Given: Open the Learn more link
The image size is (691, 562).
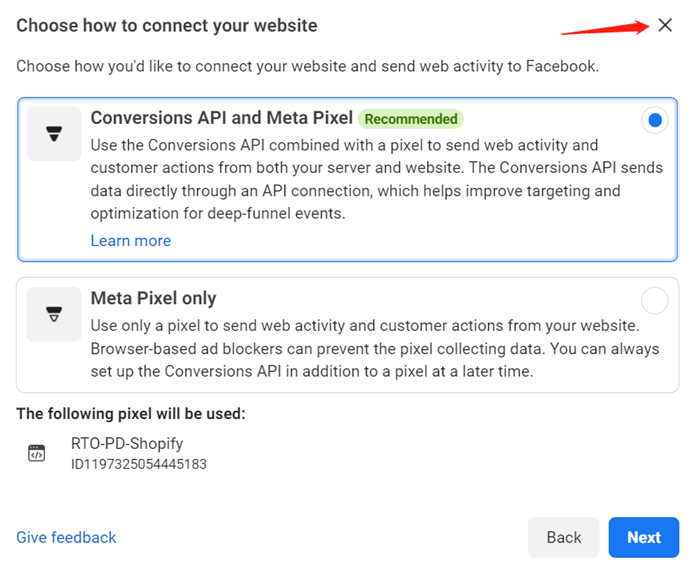Looking at the screenshot, I should point(130,241).
